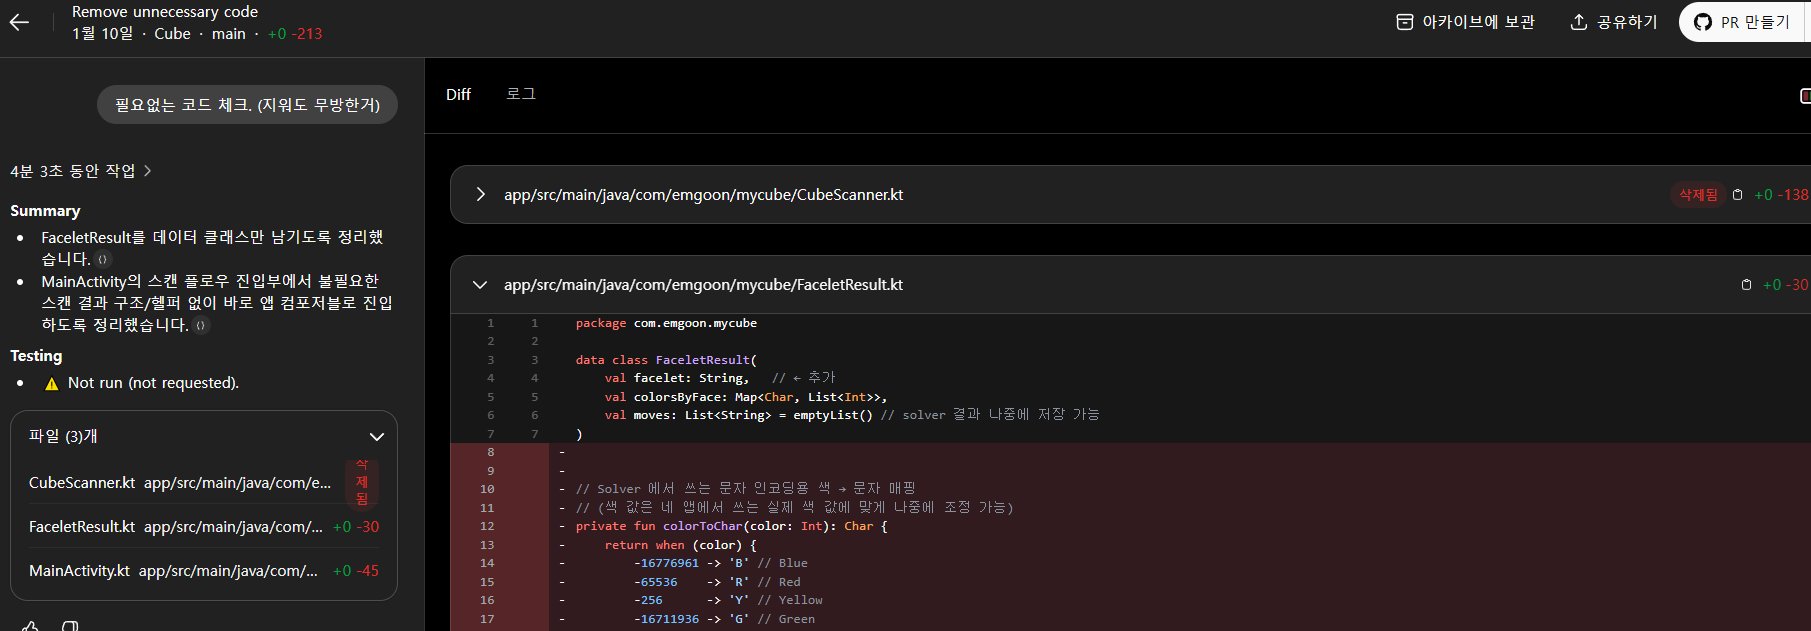Screen dimensions: 1811x631
Task: Click the 삭제됨 badge on CubeScanner.kt header
Action: (x=1698, y=195)
